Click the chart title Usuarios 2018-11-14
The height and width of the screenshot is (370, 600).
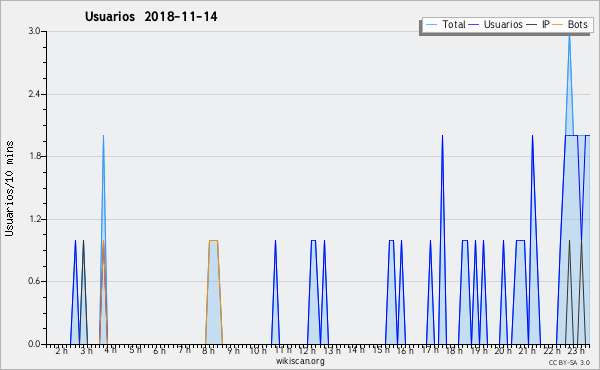click(151, 16)
